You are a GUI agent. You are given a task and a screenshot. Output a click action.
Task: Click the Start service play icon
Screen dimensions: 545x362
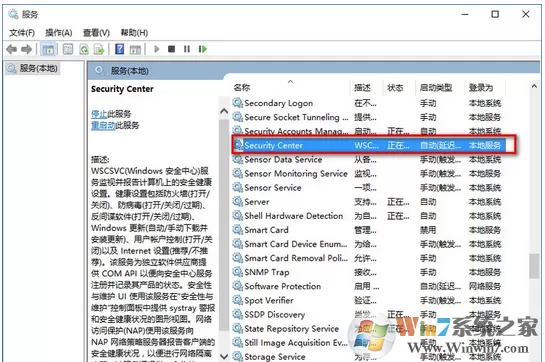coord(156,49)
